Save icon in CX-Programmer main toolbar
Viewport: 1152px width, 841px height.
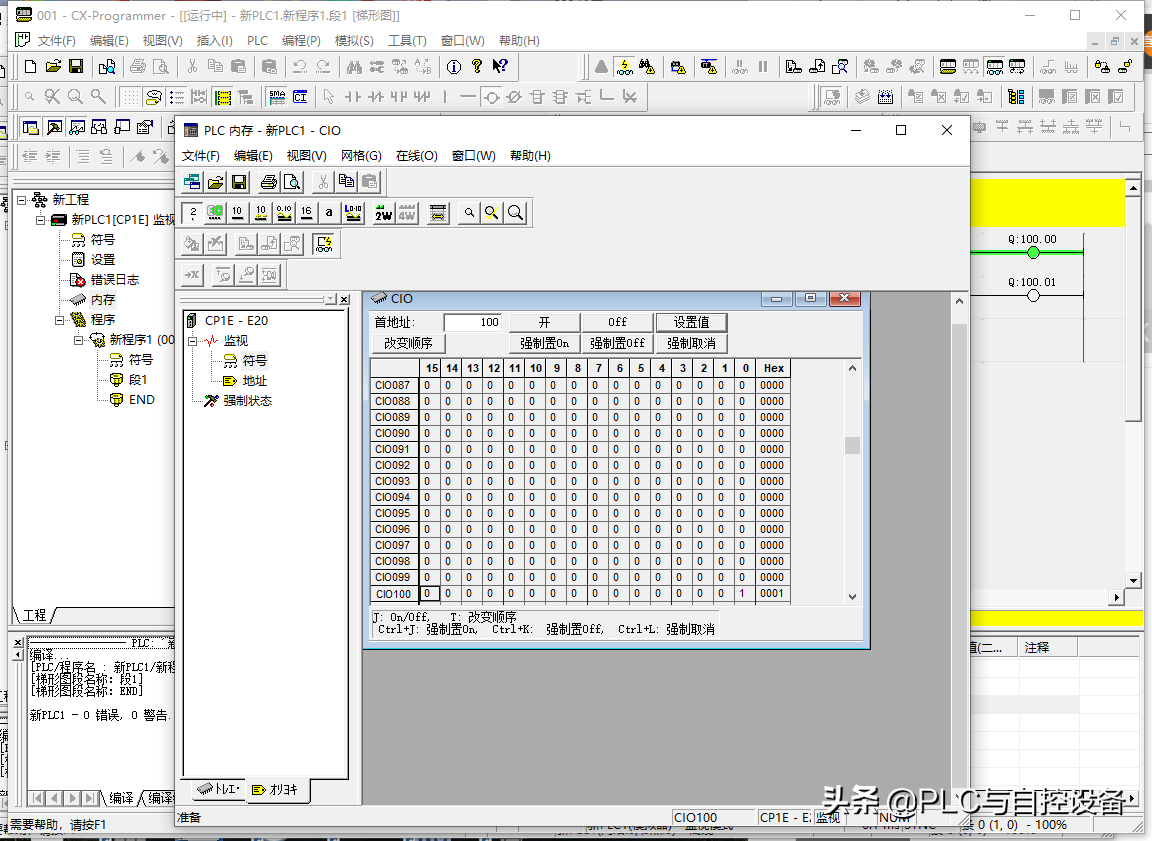coord(76,67)
